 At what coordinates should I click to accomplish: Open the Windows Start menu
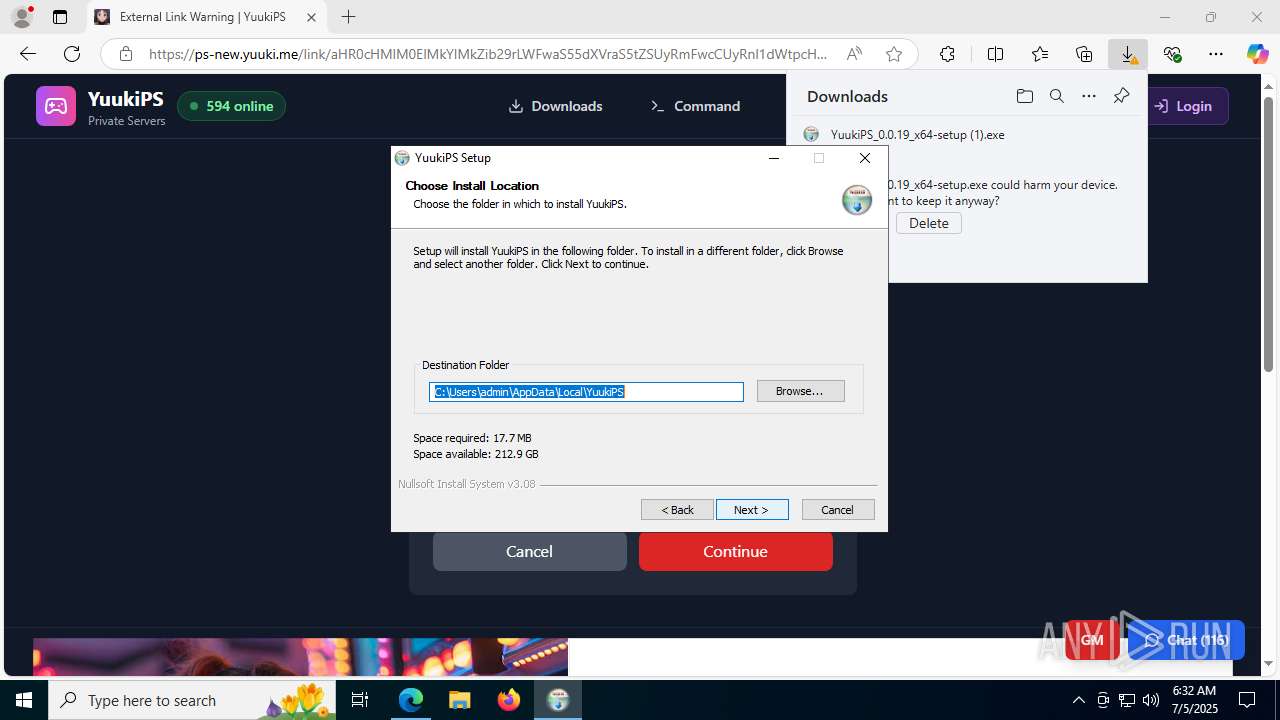coord(24,700)
